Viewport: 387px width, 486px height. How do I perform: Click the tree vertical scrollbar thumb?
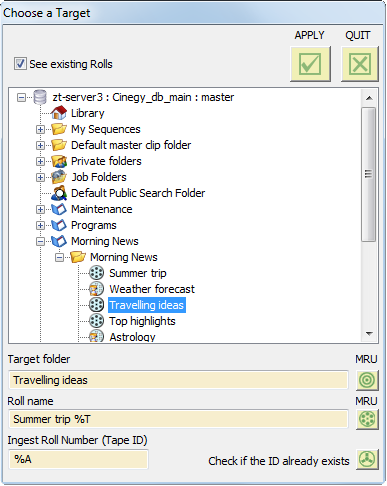click(369, 174)
